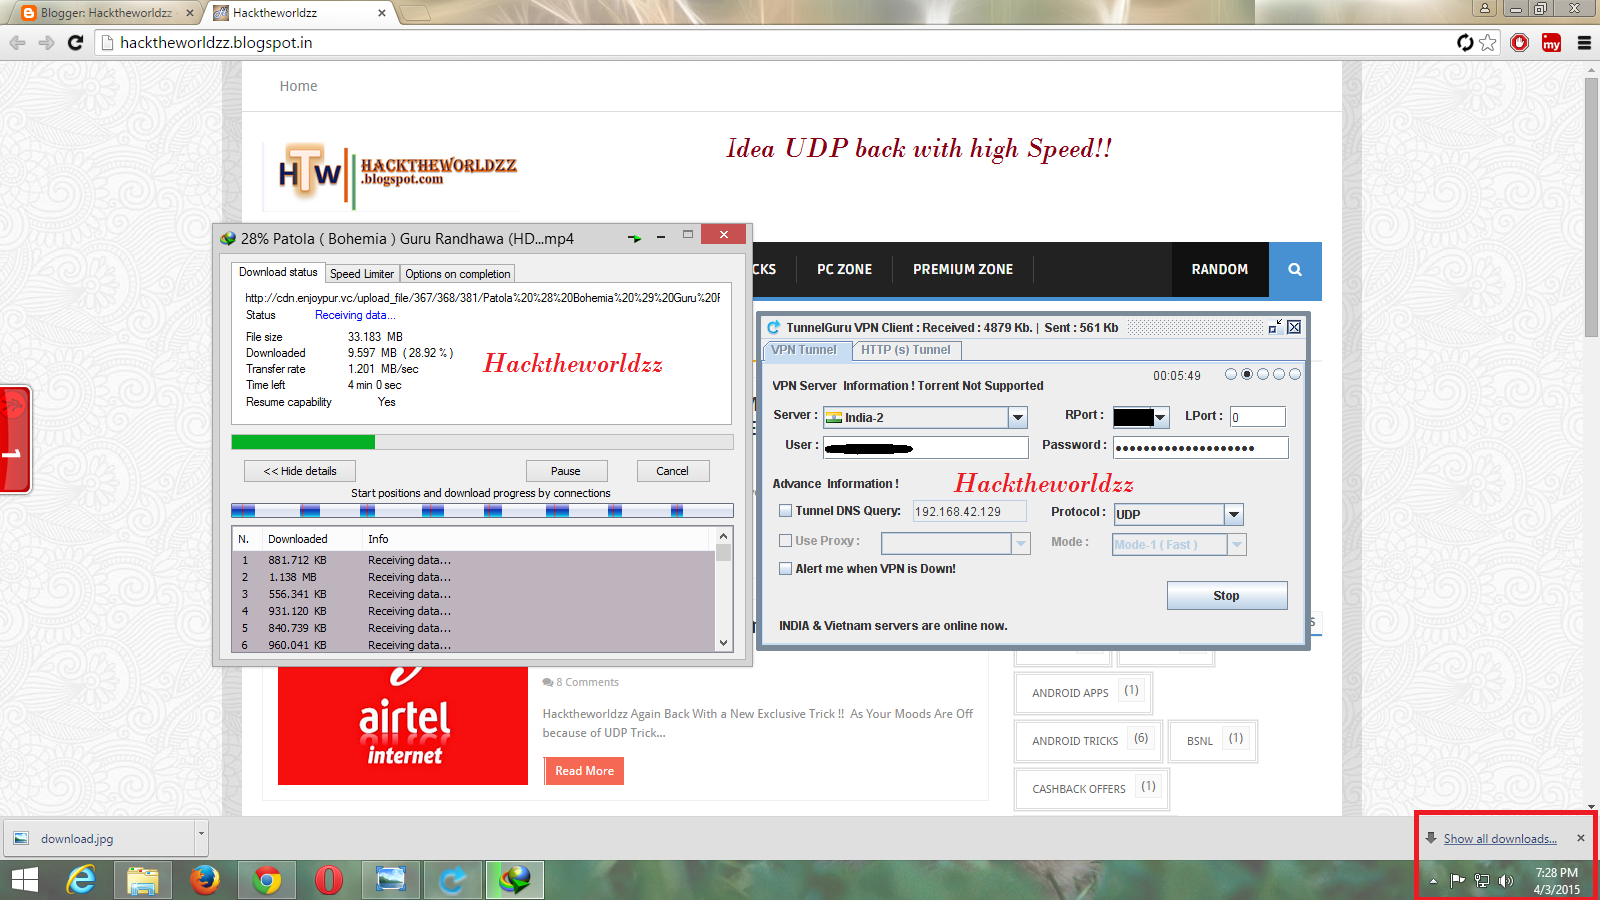Open Windows Start button

tap(24, 880)
